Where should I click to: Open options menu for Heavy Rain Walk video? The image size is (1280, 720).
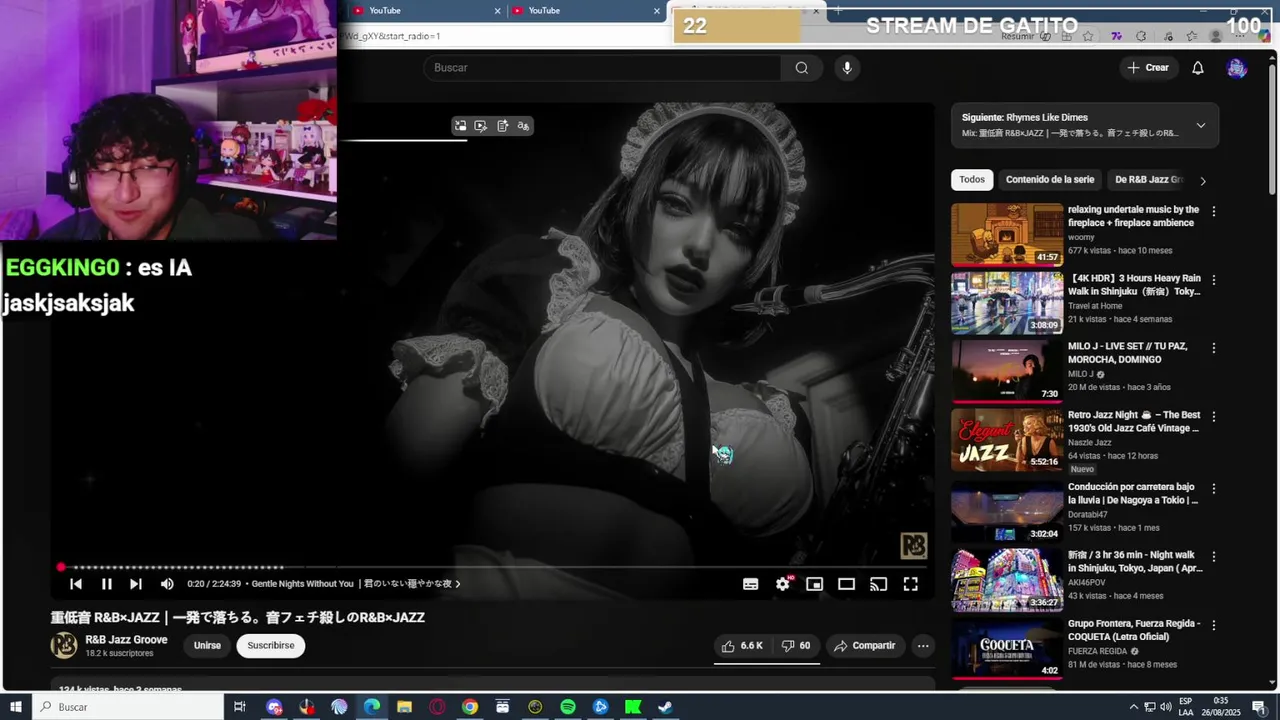pyautogui.click(x=1214, y=280)
